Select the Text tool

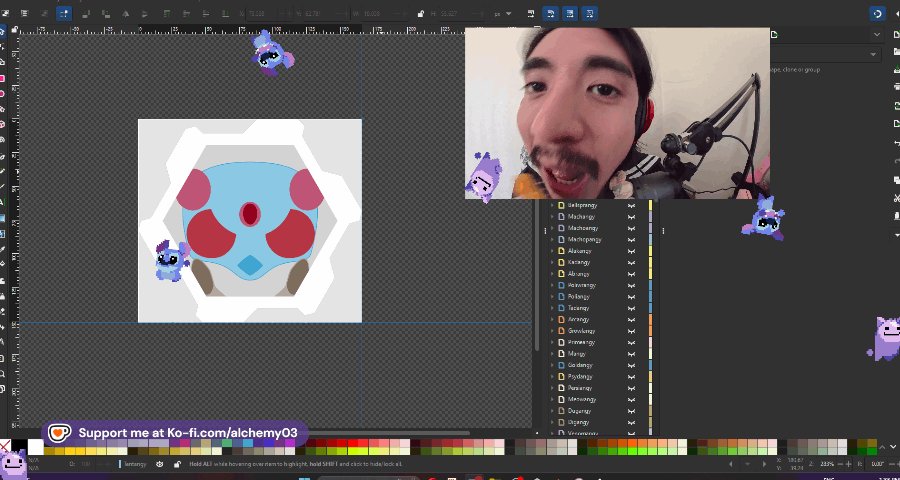[2, 202]
